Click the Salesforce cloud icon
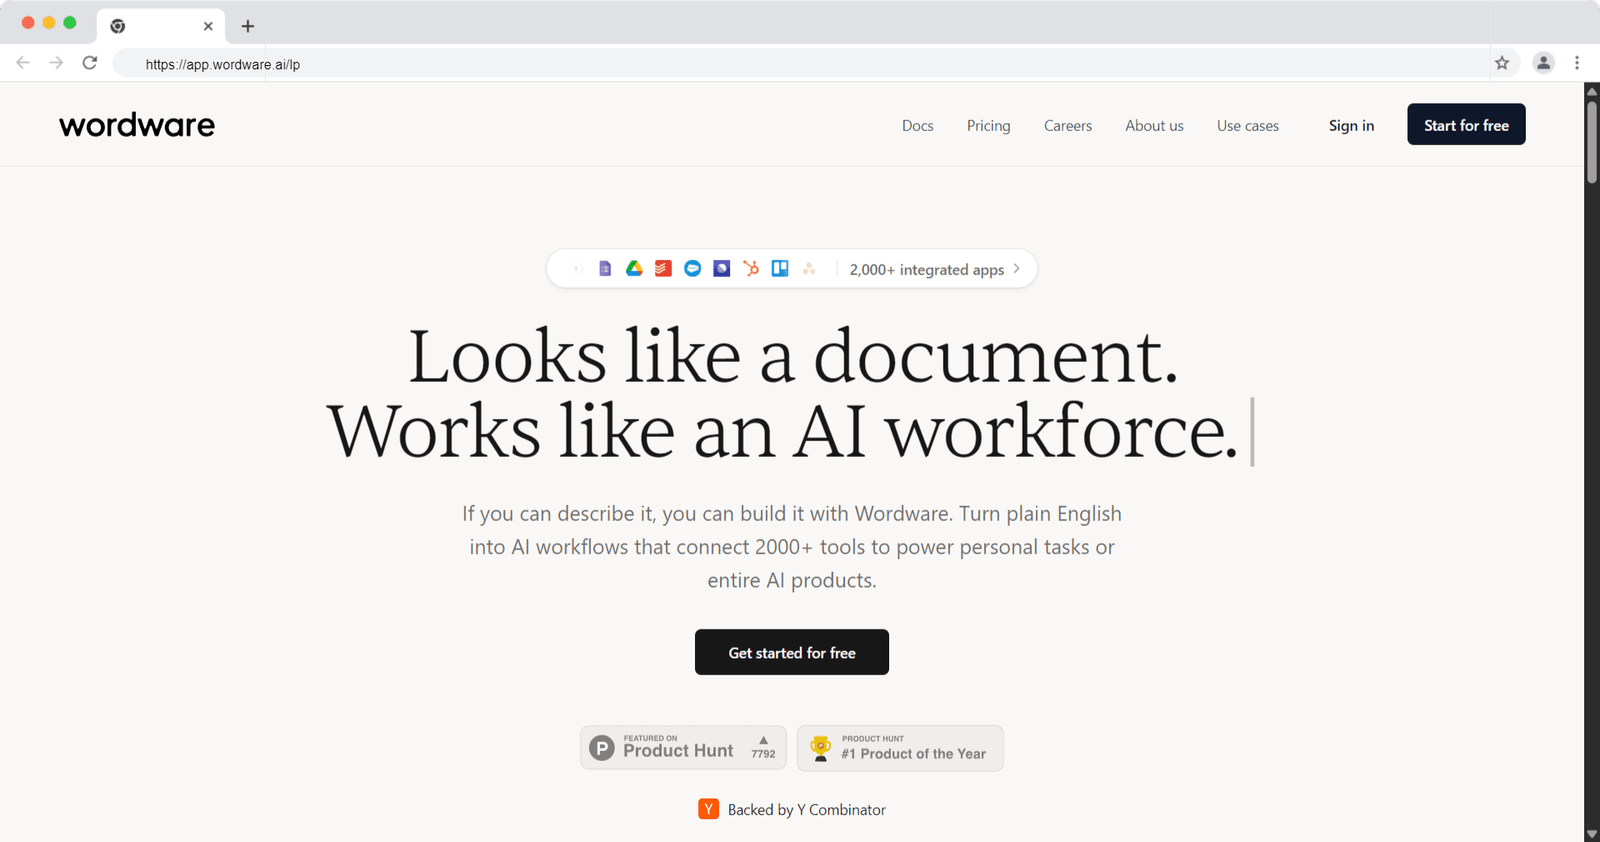 [692, 269]
